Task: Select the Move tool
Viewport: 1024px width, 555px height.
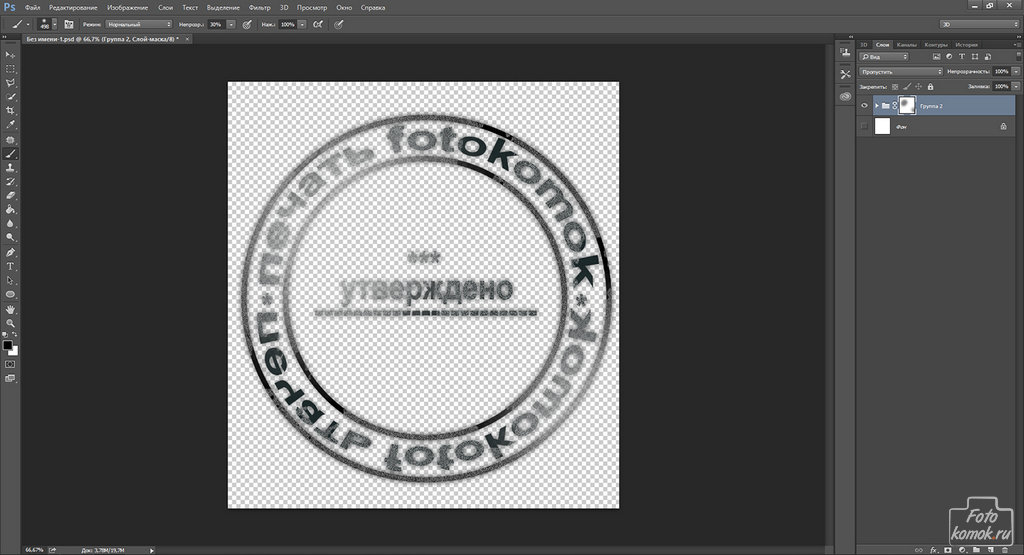Action: pyautogui.click(x=10, y=55)
